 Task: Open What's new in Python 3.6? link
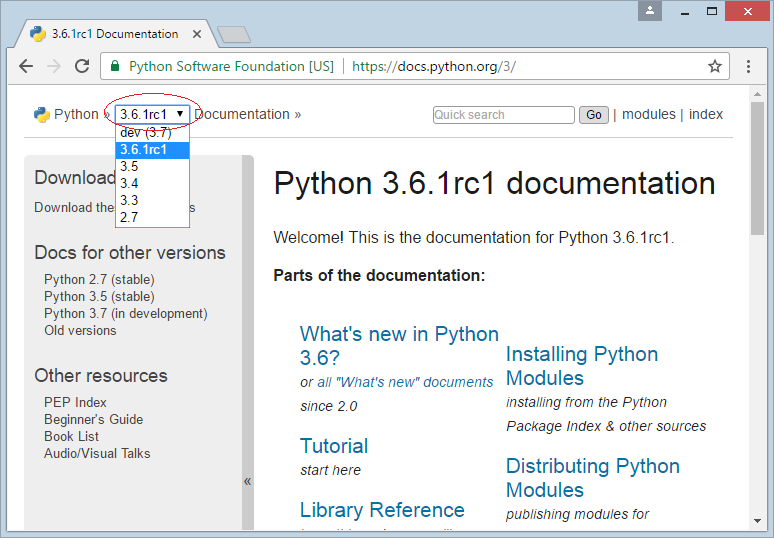399,346
